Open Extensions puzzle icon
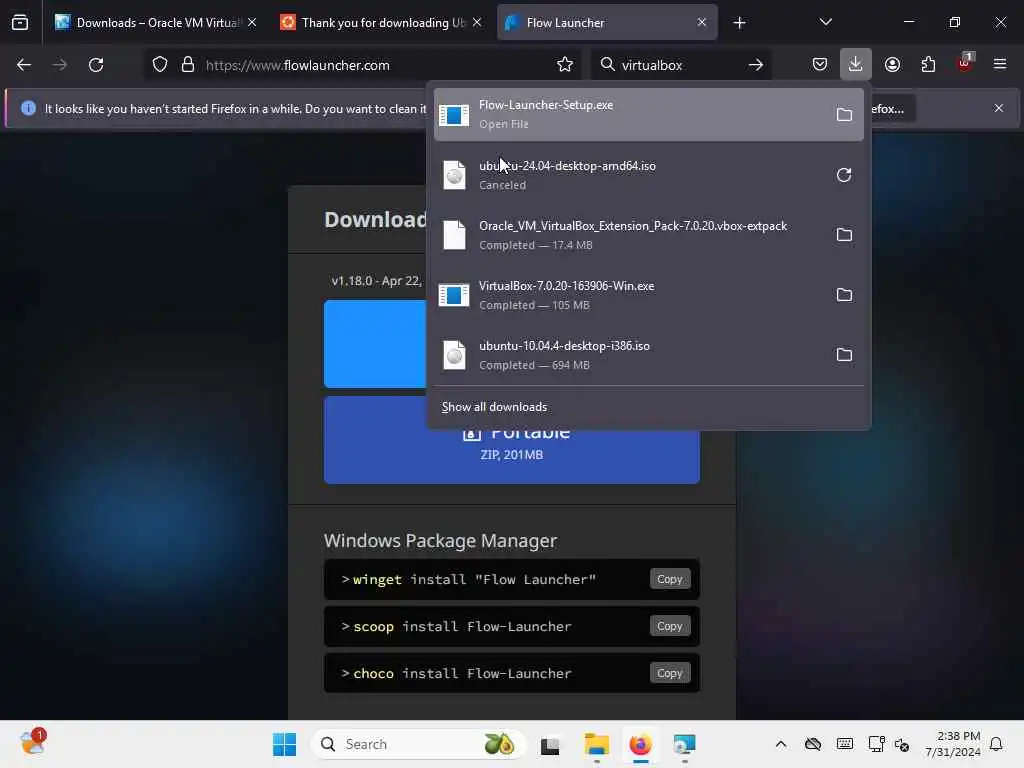This screenshot has width=1024, height=768. coord(928,65)
